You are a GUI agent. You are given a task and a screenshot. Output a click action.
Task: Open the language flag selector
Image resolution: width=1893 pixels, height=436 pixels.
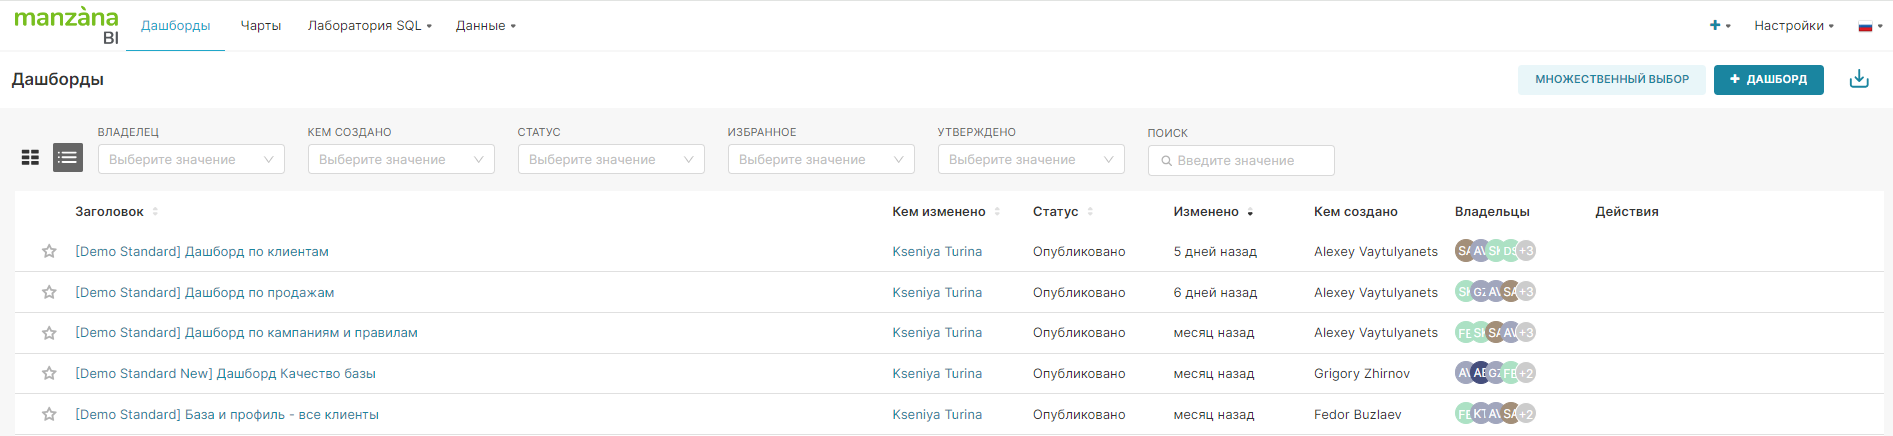coord(1869,26)
